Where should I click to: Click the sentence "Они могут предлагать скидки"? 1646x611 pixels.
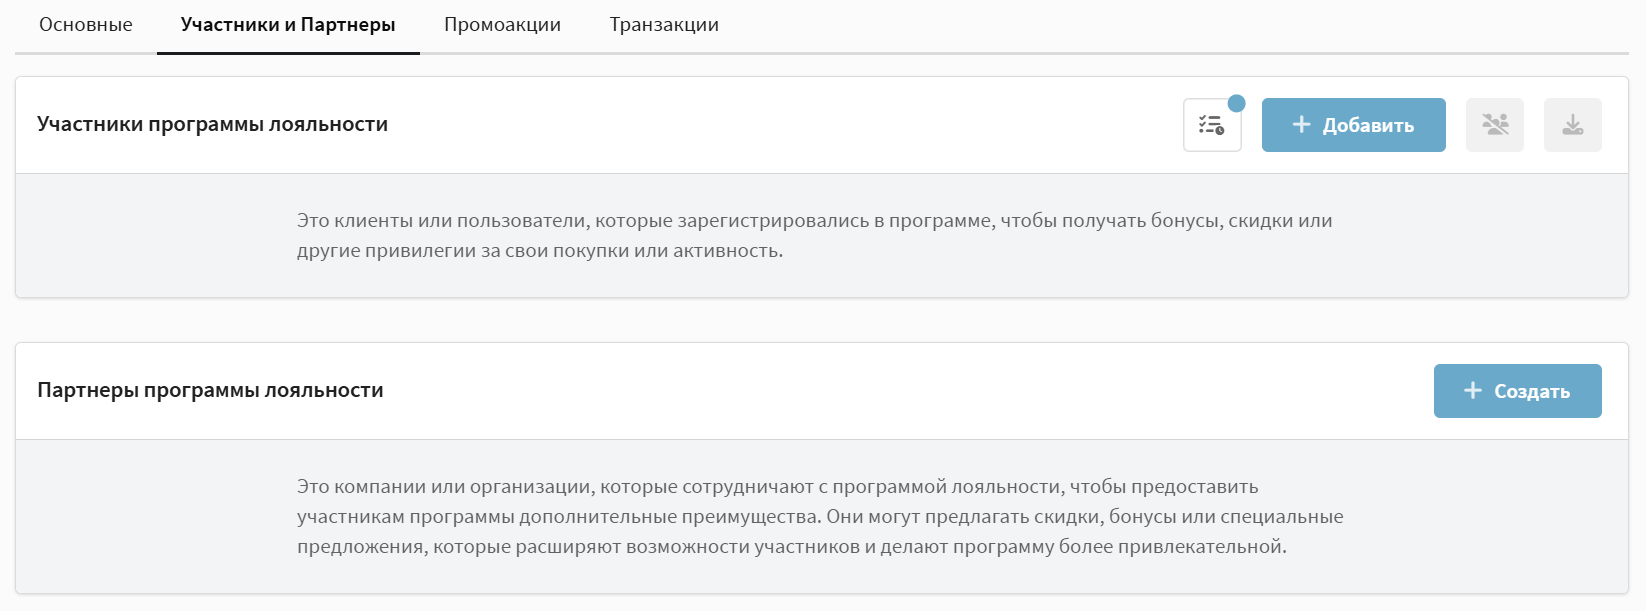[x=1084, y=517]
